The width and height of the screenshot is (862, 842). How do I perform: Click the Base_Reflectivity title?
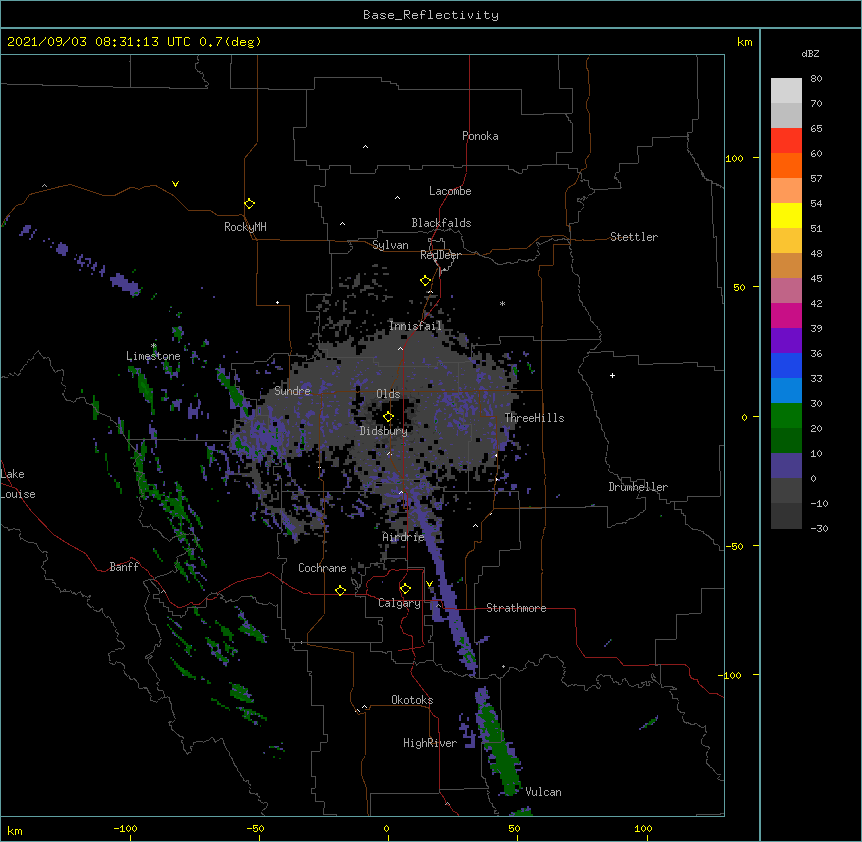[431, 15]
